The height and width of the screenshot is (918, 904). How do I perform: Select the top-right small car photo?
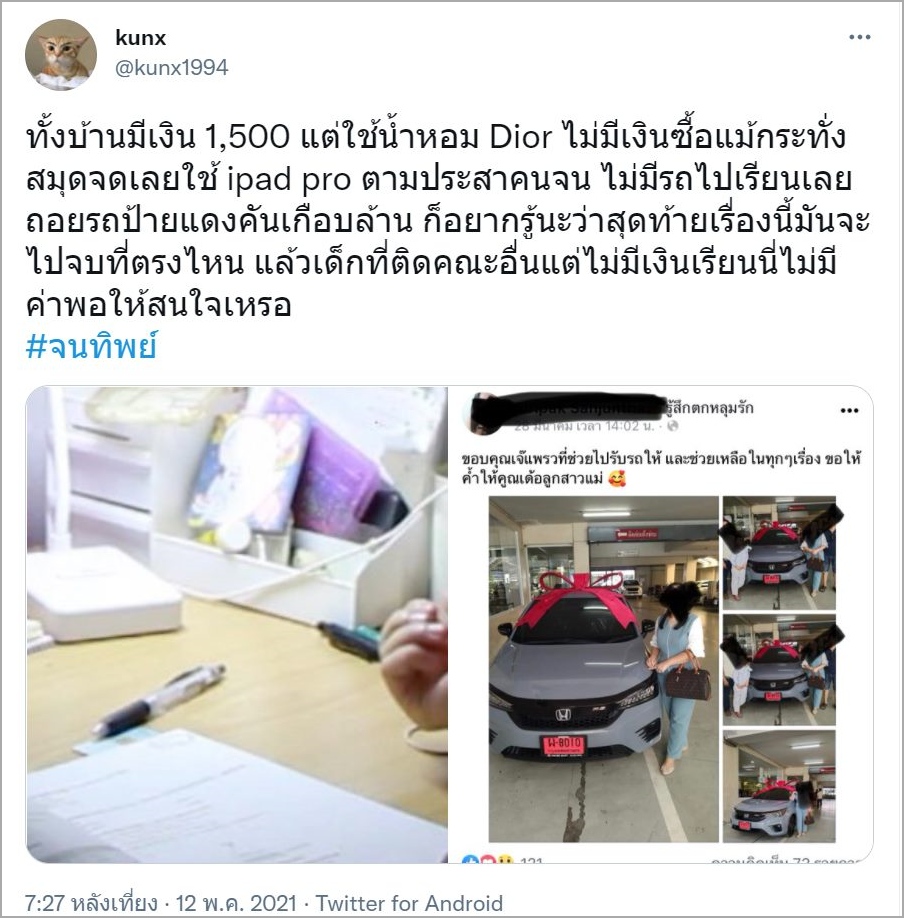(779, 553)
